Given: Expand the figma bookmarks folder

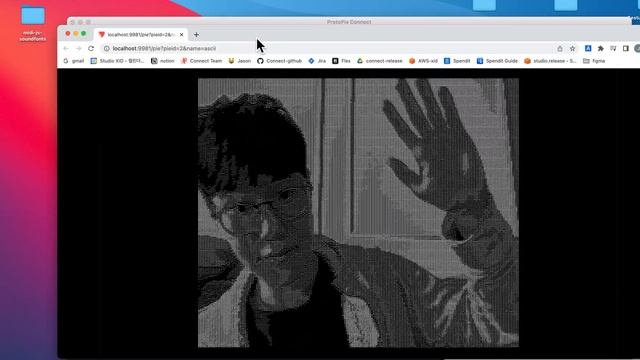Looking at the screenshot, I should click(x=594, y=61).
